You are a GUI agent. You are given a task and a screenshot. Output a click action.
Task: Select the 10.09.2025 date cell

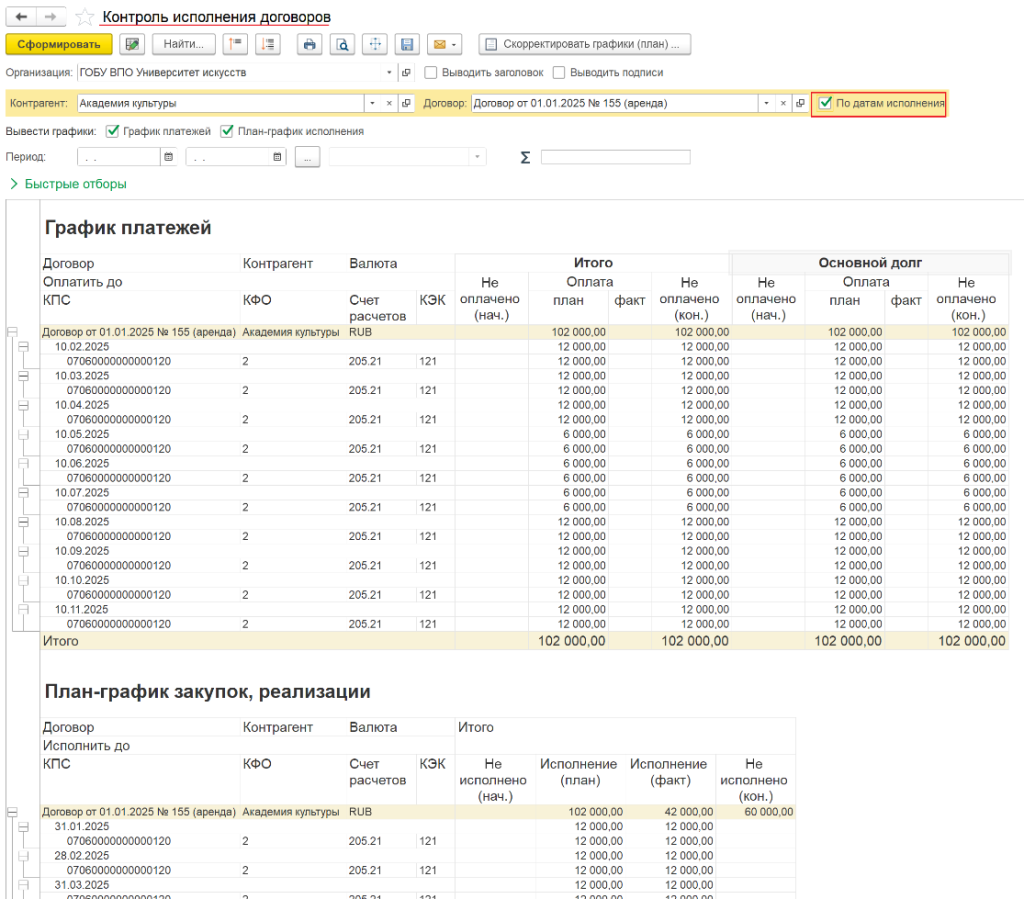(x=82, y=551)
